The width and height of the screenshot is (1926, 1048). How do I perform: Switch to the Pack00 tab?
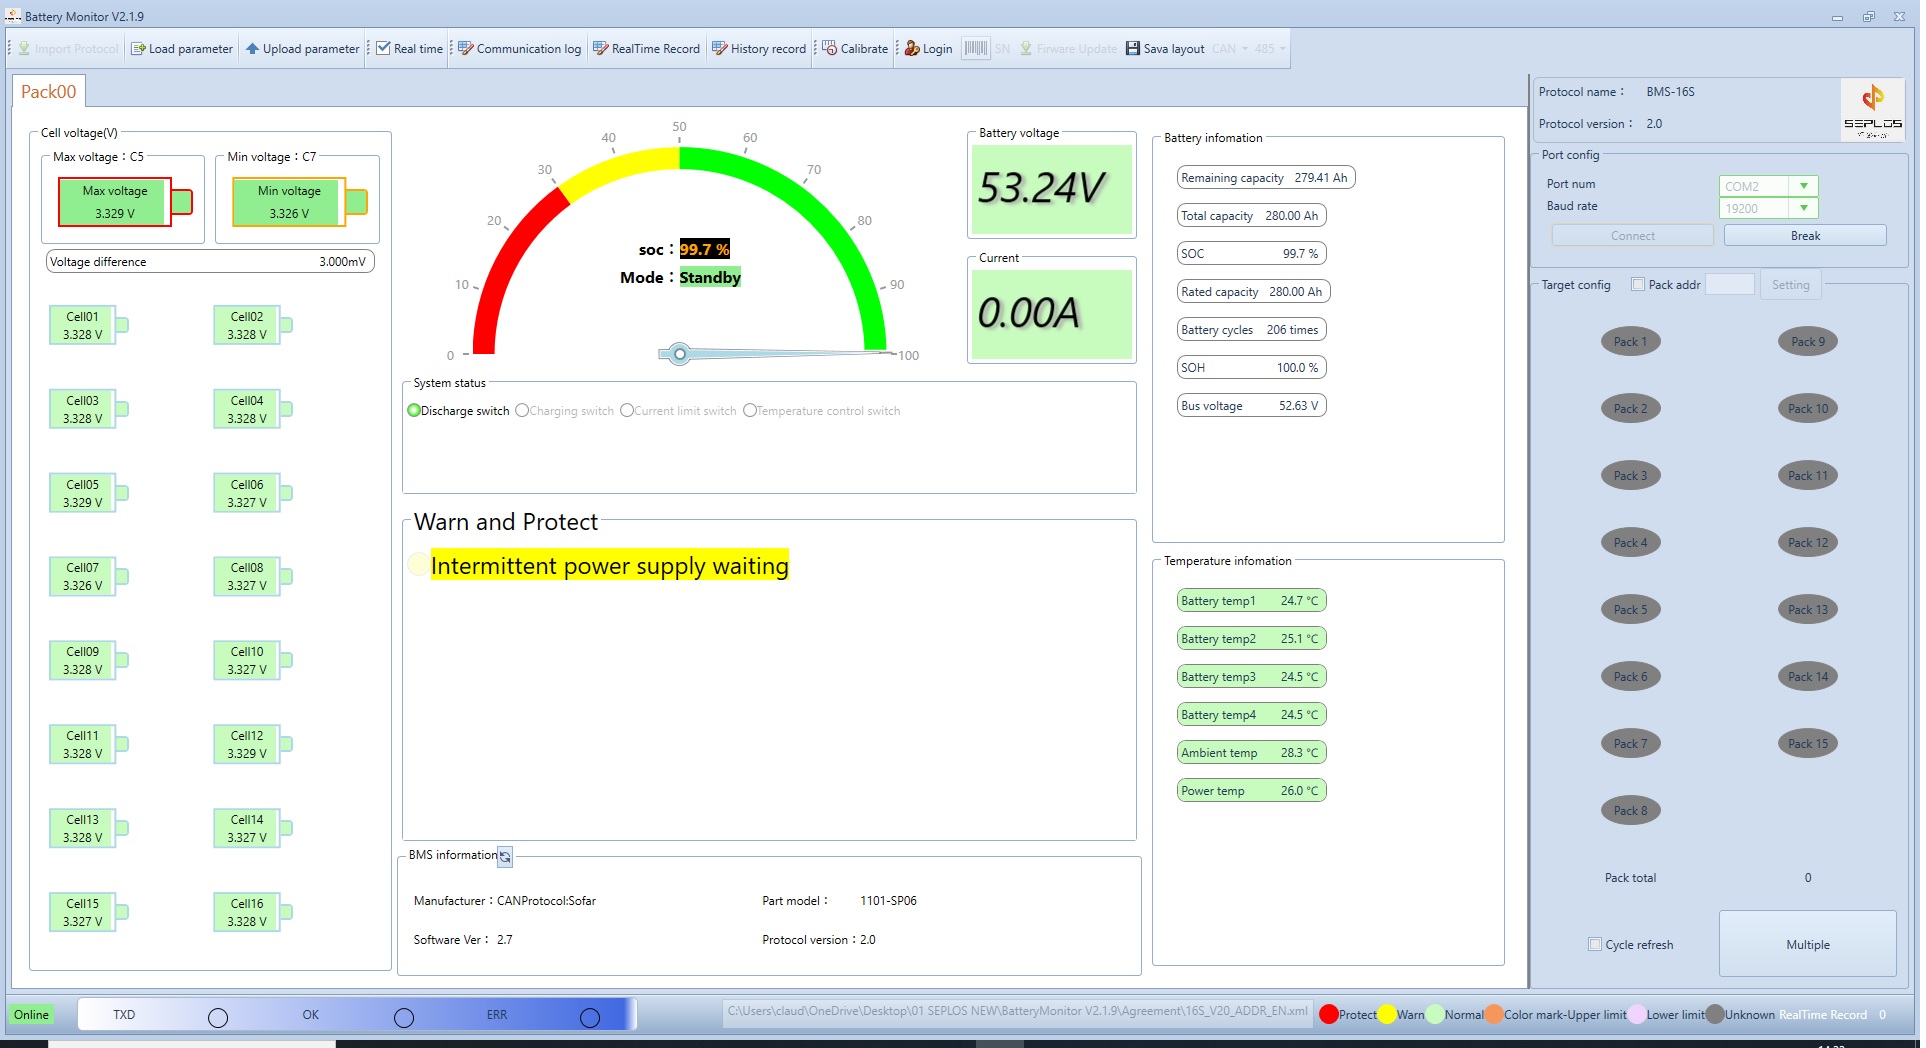tap(48, 92)
